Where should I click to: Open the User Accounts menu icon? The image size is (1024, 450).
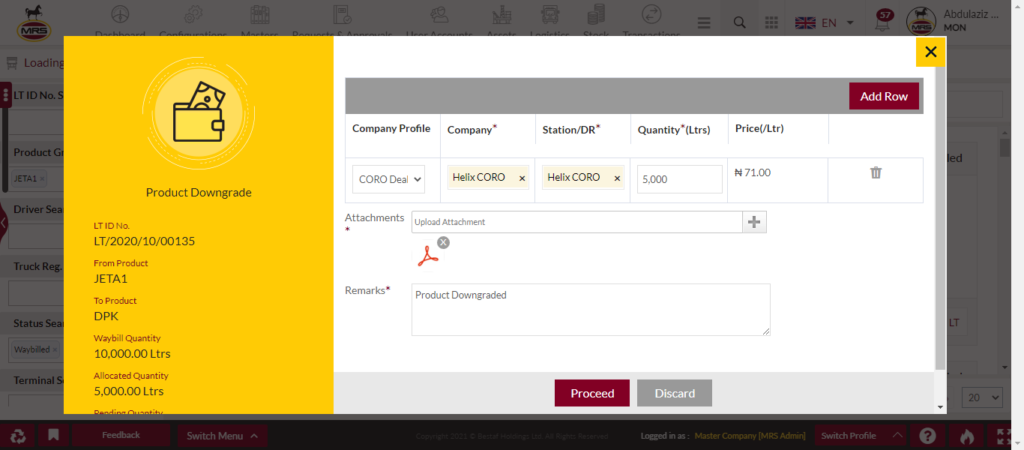tap(439, 16)
